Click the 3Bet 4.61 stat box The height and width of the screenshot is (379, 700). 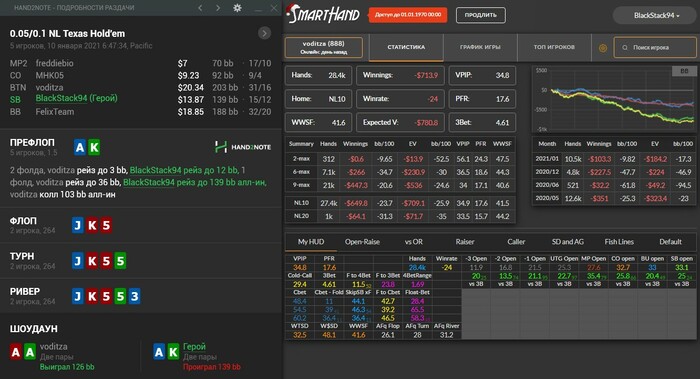click(482, 122)
